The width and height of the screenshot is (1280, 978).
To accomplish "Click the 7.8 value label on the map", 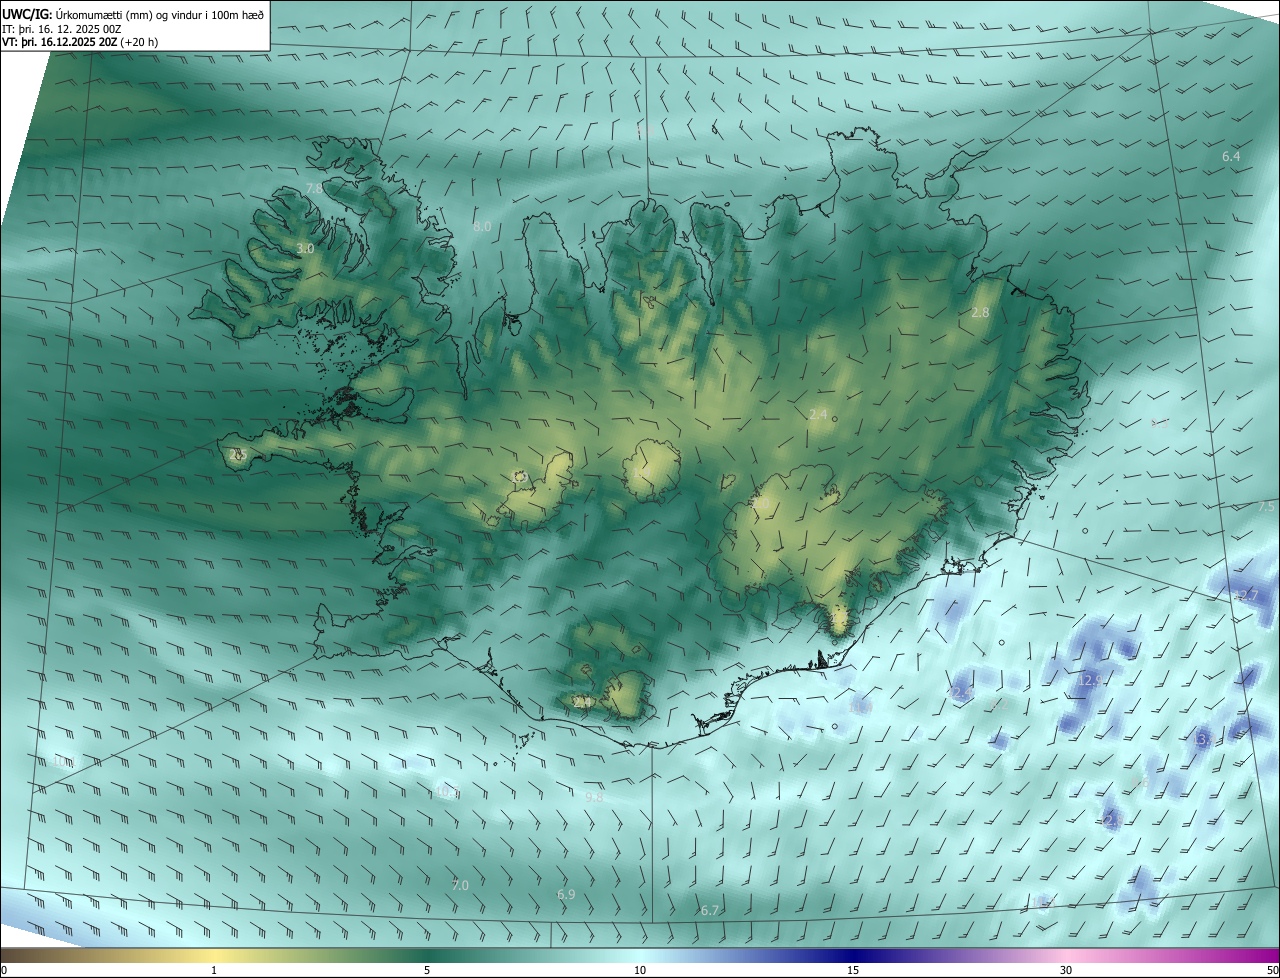I will click(x=314, y=189).
